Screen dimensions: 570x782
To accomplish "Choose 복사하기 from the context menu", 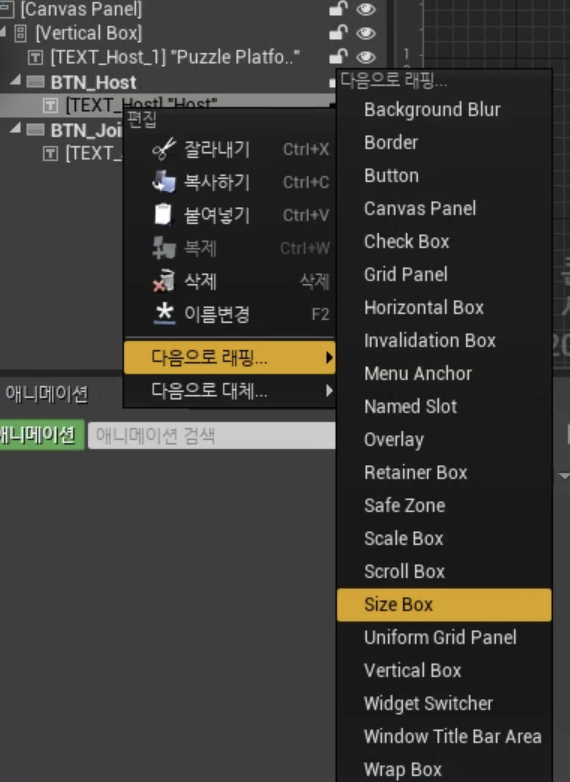I will pos(230,182).
